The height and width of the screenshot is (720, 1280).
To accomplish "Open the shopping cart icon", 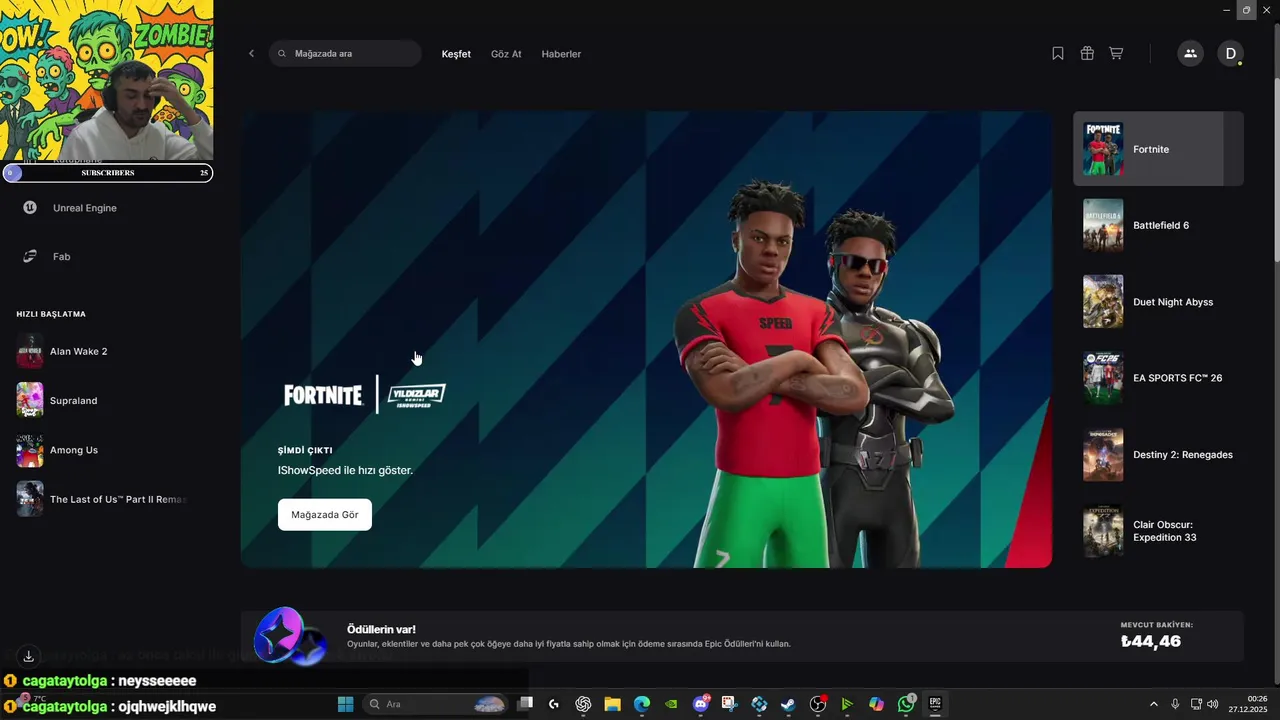I will pos(1116,54).
